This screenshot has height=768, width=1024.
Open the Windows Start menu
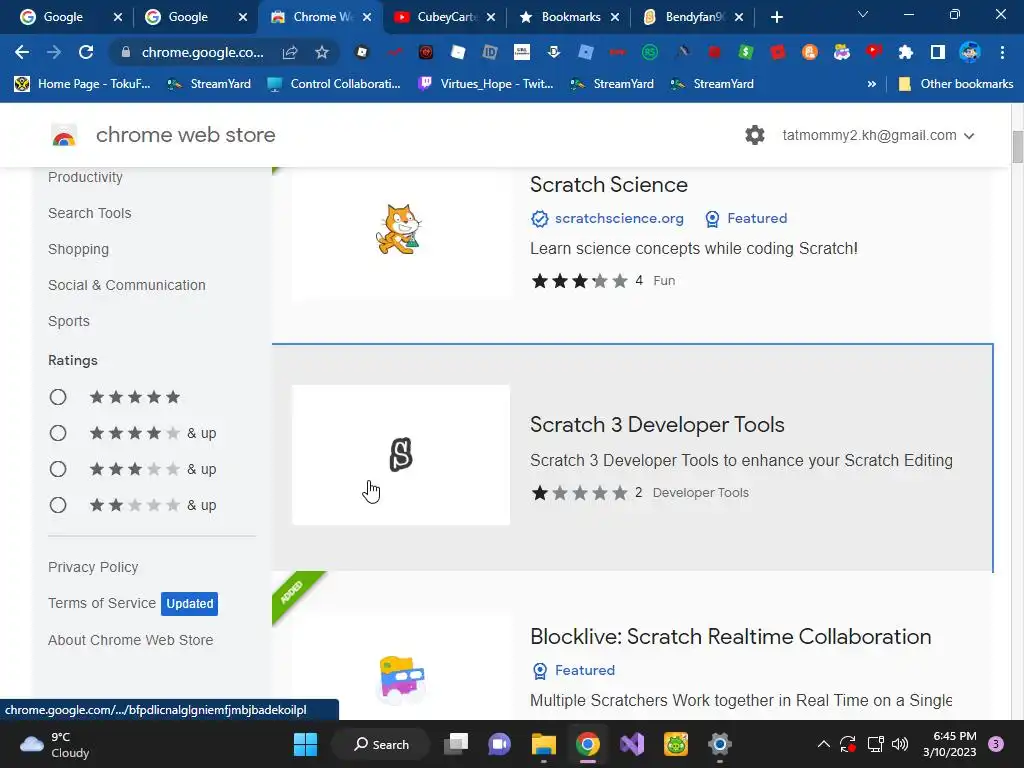305,744
